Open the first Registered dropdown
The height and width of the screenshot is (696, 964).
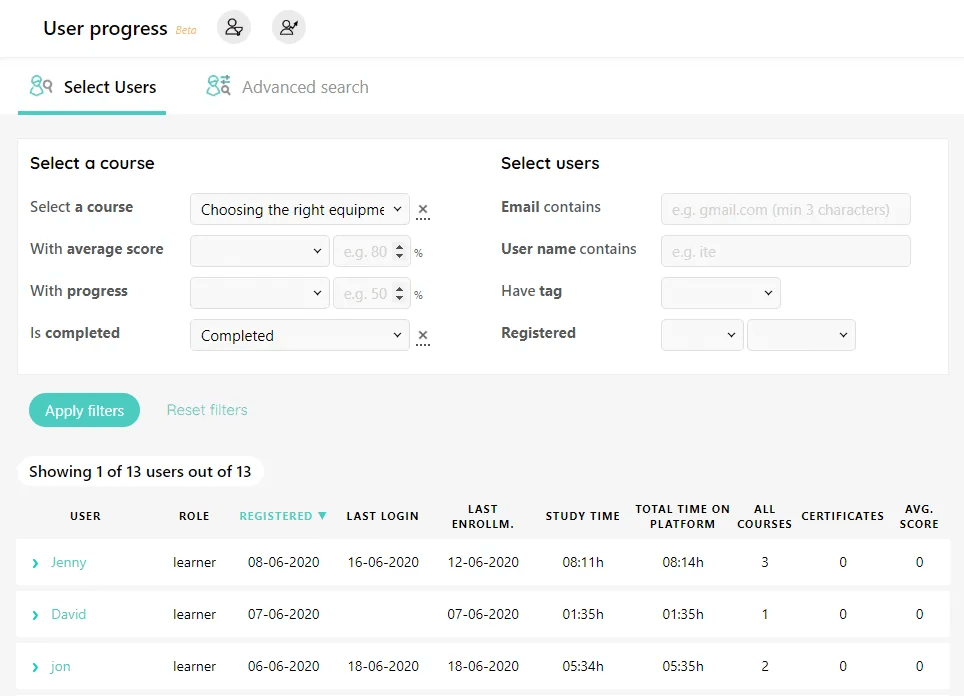tap(702, 335)
